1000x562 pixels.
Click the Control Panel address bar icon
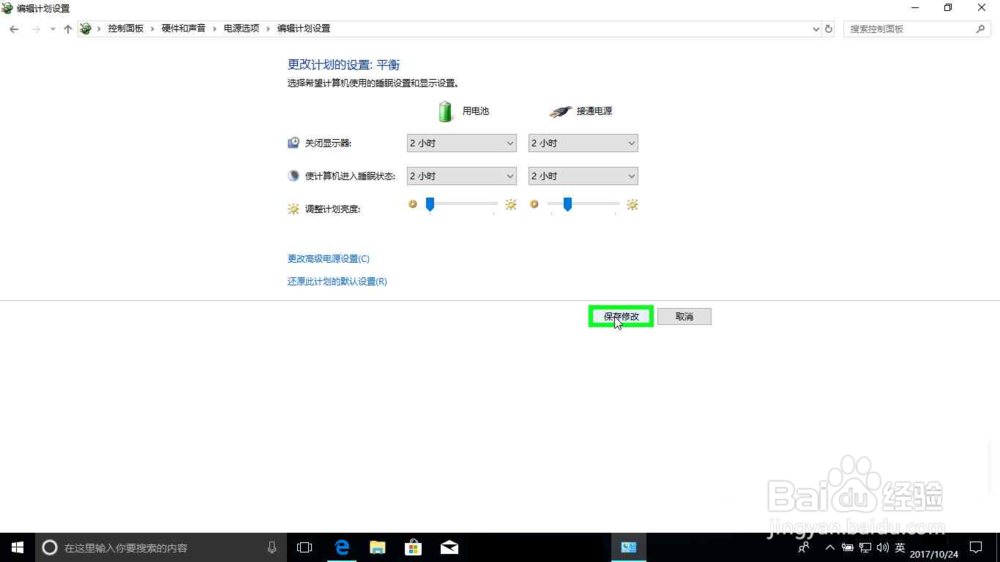tap(85, 29)
